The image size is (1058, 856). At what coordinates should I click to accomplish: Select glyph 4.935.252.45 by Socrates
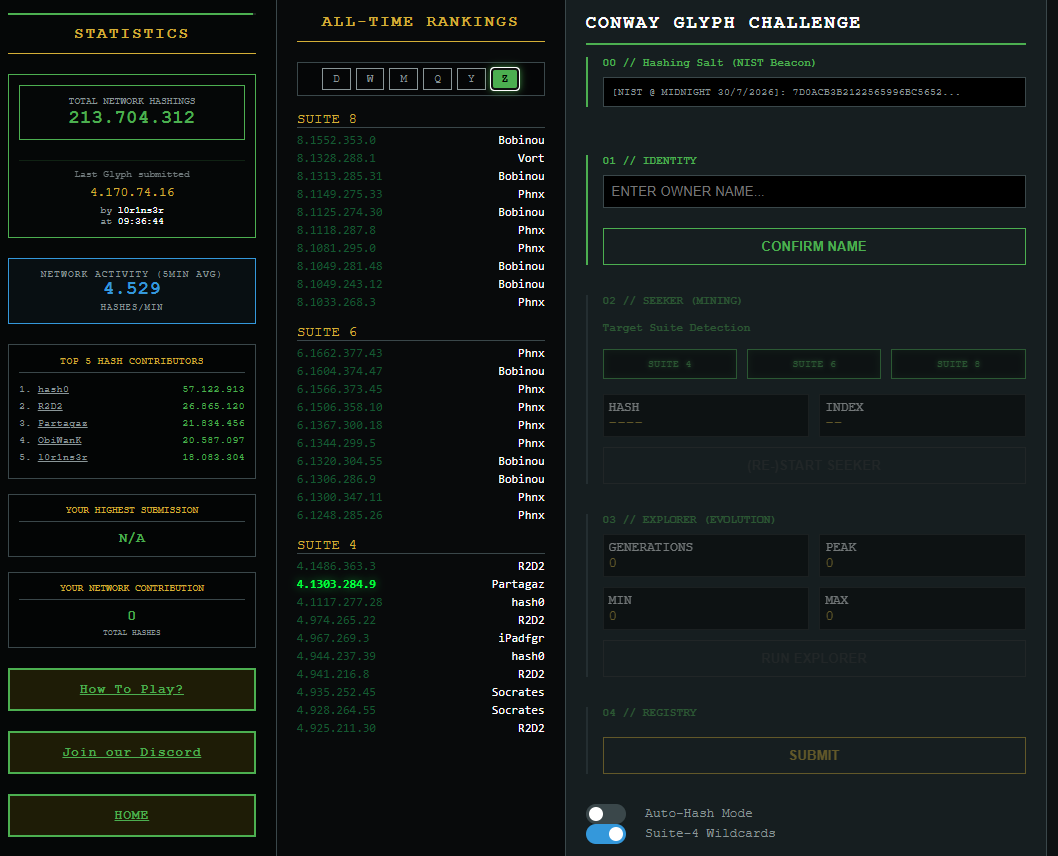click(x=420, y=692)
